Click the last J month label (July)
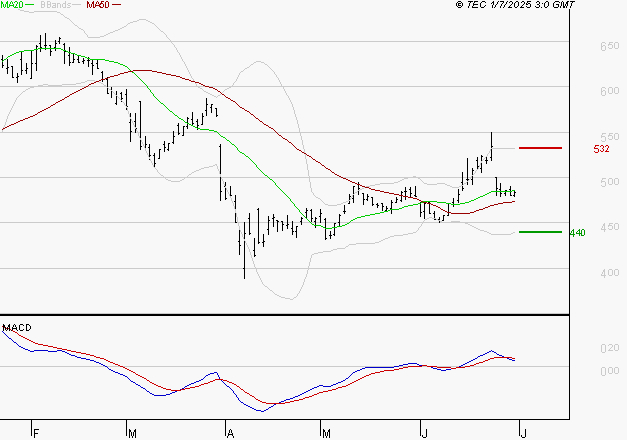Image resolution: width=627 pixels, height=440 pixels. pyautogui.click(x=523, y=434)
